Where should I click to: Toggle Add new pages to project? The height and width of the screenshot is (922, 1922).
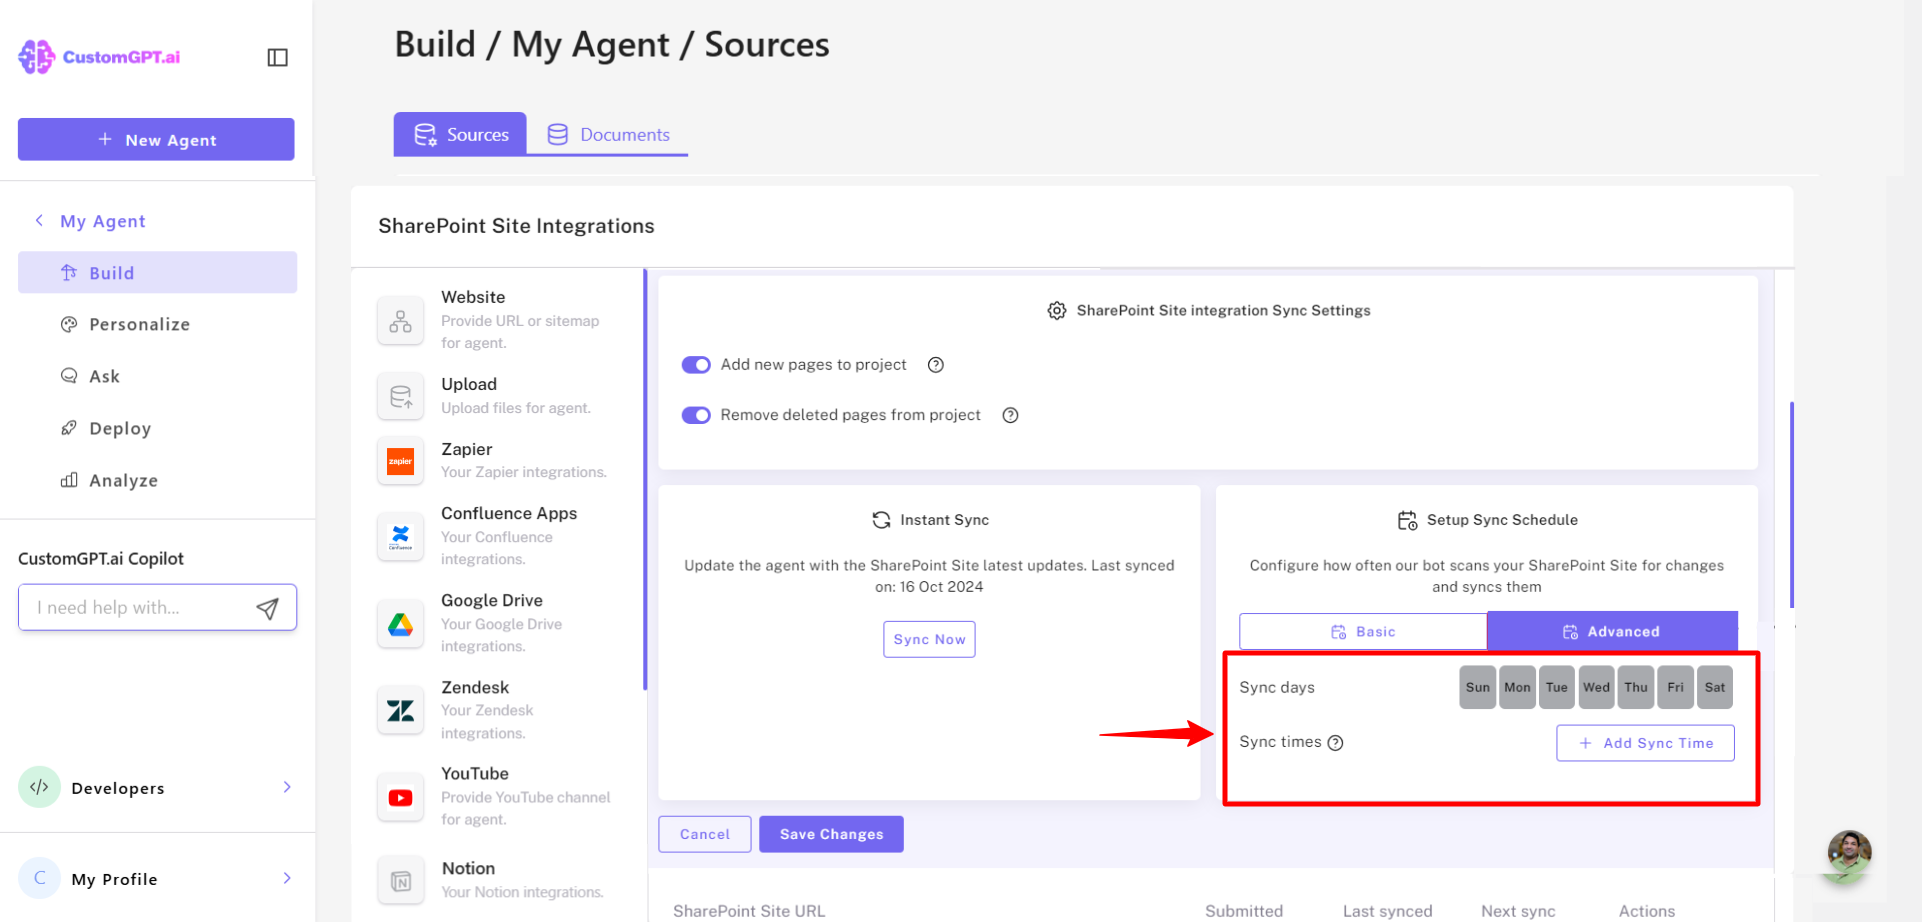(696, 365)
